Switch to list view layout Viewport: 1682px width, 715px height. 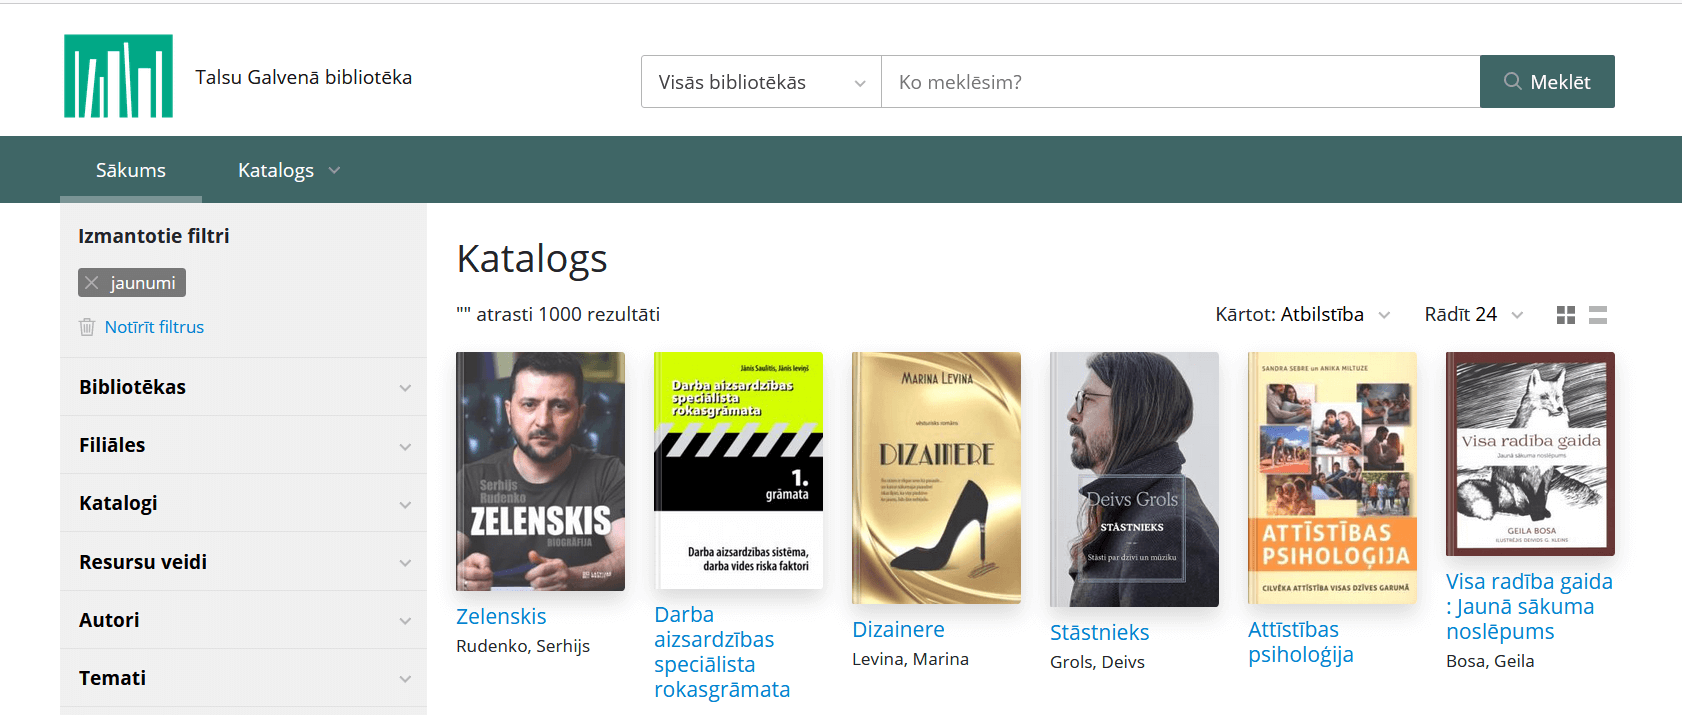1598,315
